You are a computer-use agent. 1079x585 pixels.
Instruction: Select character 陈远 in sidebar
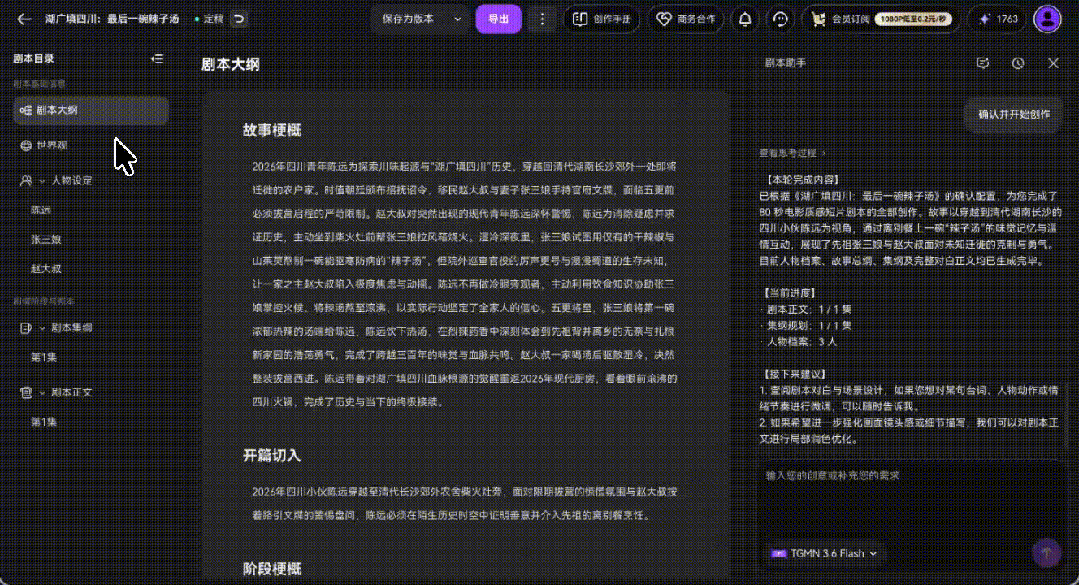tap(41, 211)
